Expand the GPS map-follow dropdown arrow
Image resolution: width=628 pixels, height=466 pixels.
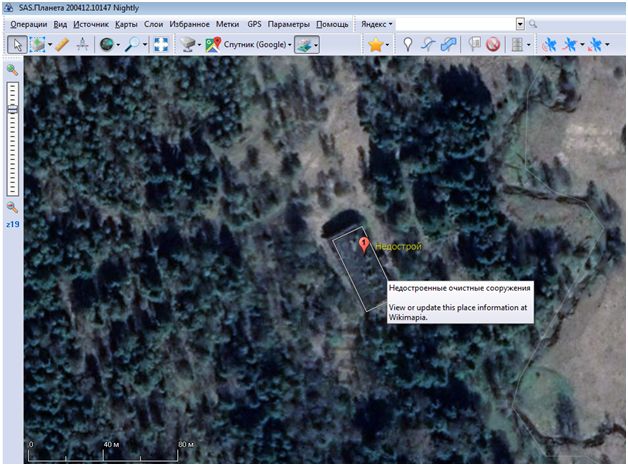pyautogui.click(x=608, y=44)
